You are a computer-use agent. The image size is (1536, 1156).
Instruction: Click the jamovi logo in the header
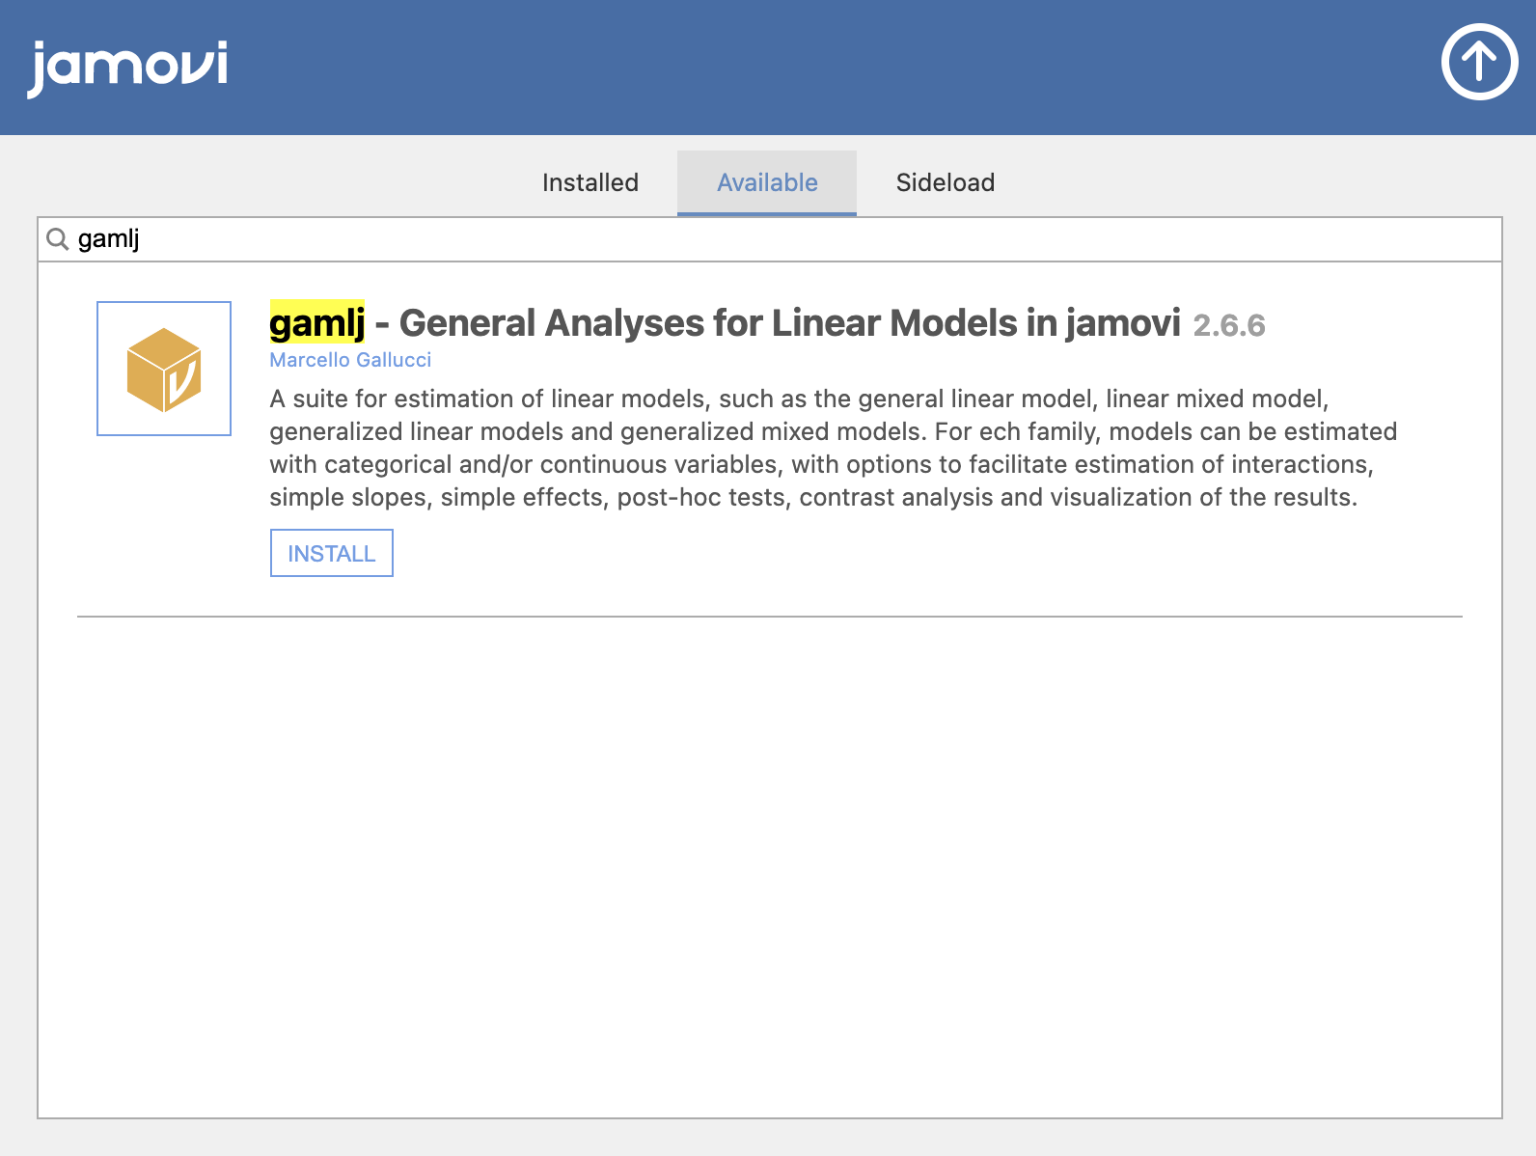point(128,64)
